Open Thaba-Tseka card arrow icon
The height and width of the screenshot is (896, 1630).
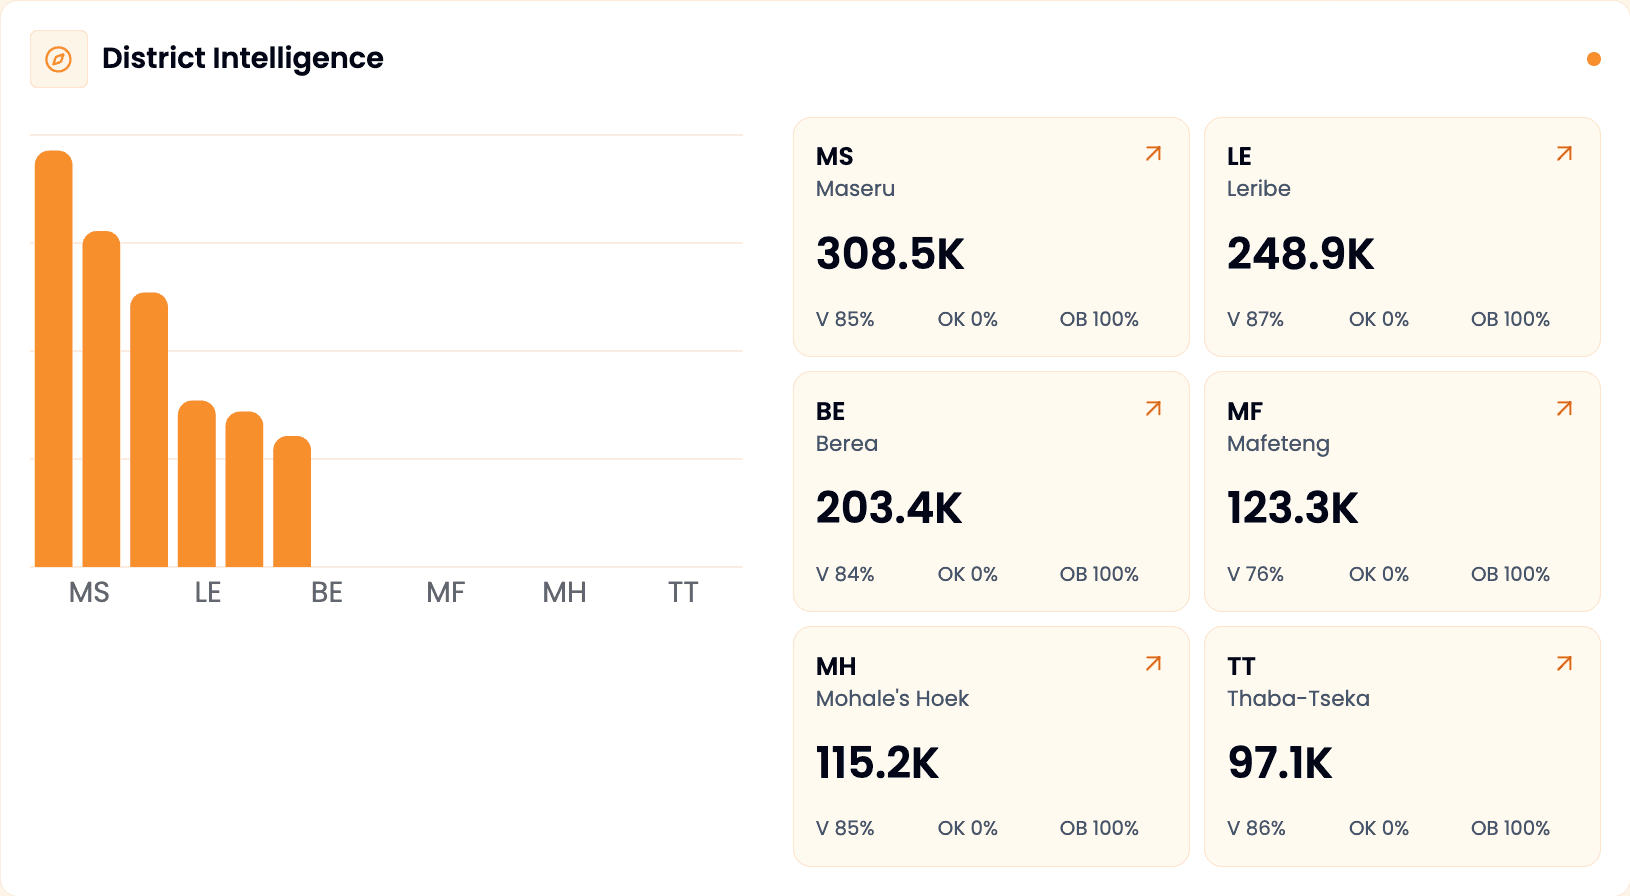coord(1564,664)
